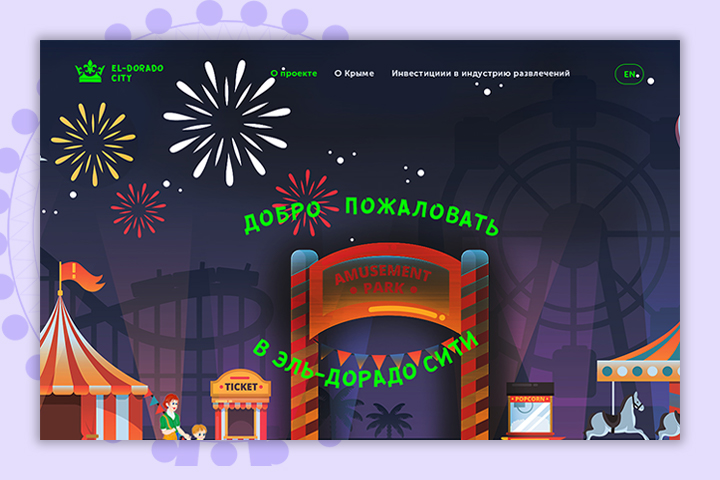Image resolution: width=720 pixels, height=480 pixels.
Task: Open 'Инвестиции в индустрию развлечений' menu link
Action: [x=480, y=73]
